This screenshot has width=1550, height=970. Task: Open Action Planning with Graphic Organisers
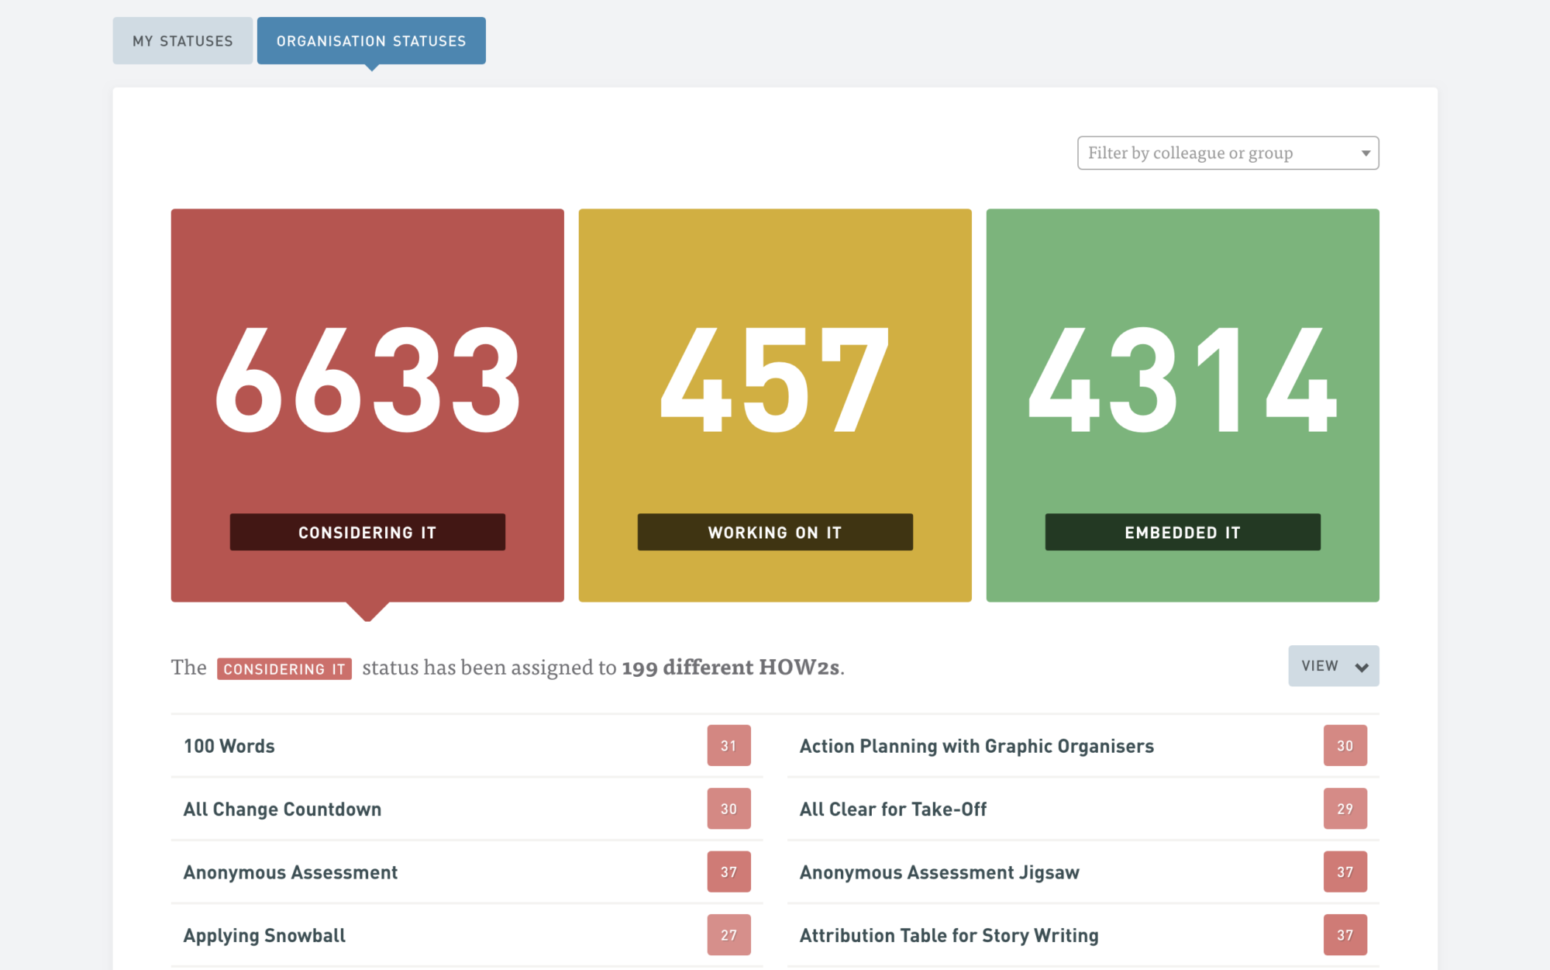click(976, 746)
